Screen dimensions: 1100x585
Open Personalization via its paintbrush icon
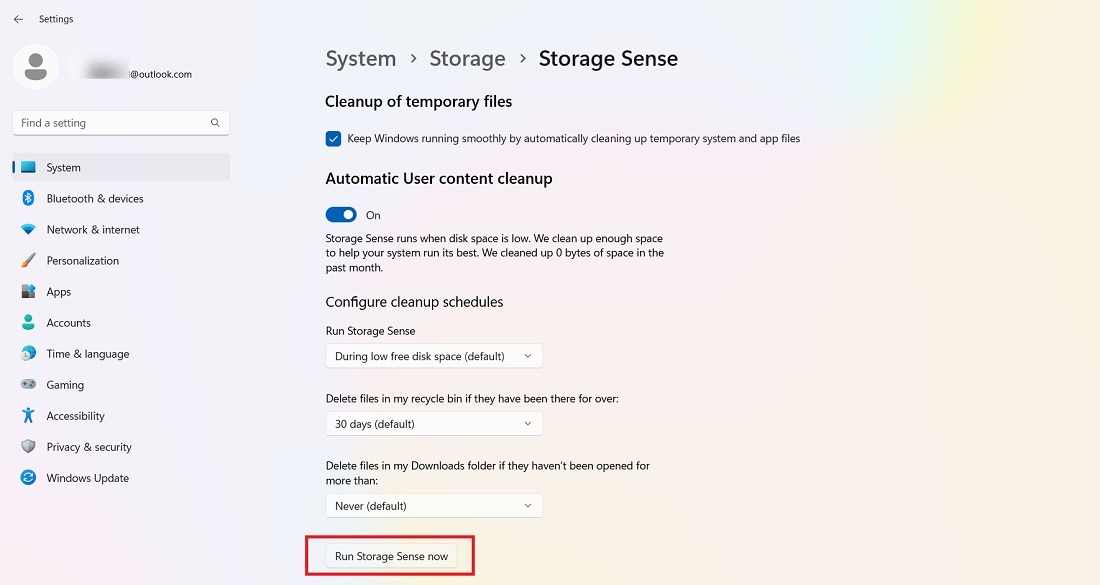click(29, 260)
